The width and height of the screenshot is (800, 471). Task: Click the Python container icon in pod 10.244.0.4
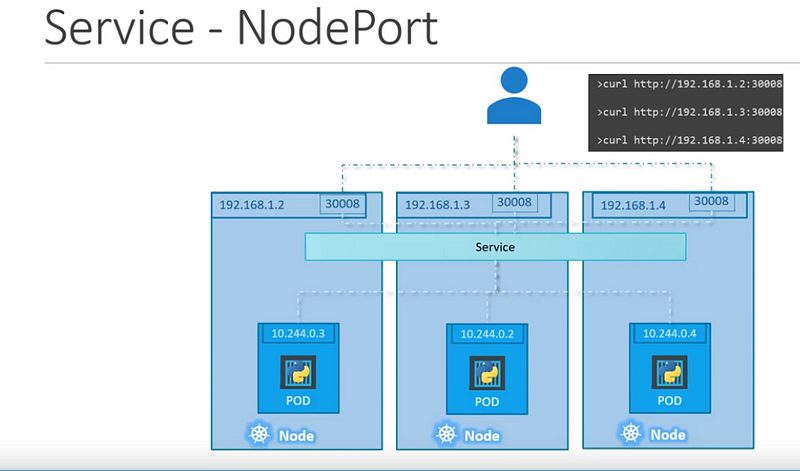[669, 373]
